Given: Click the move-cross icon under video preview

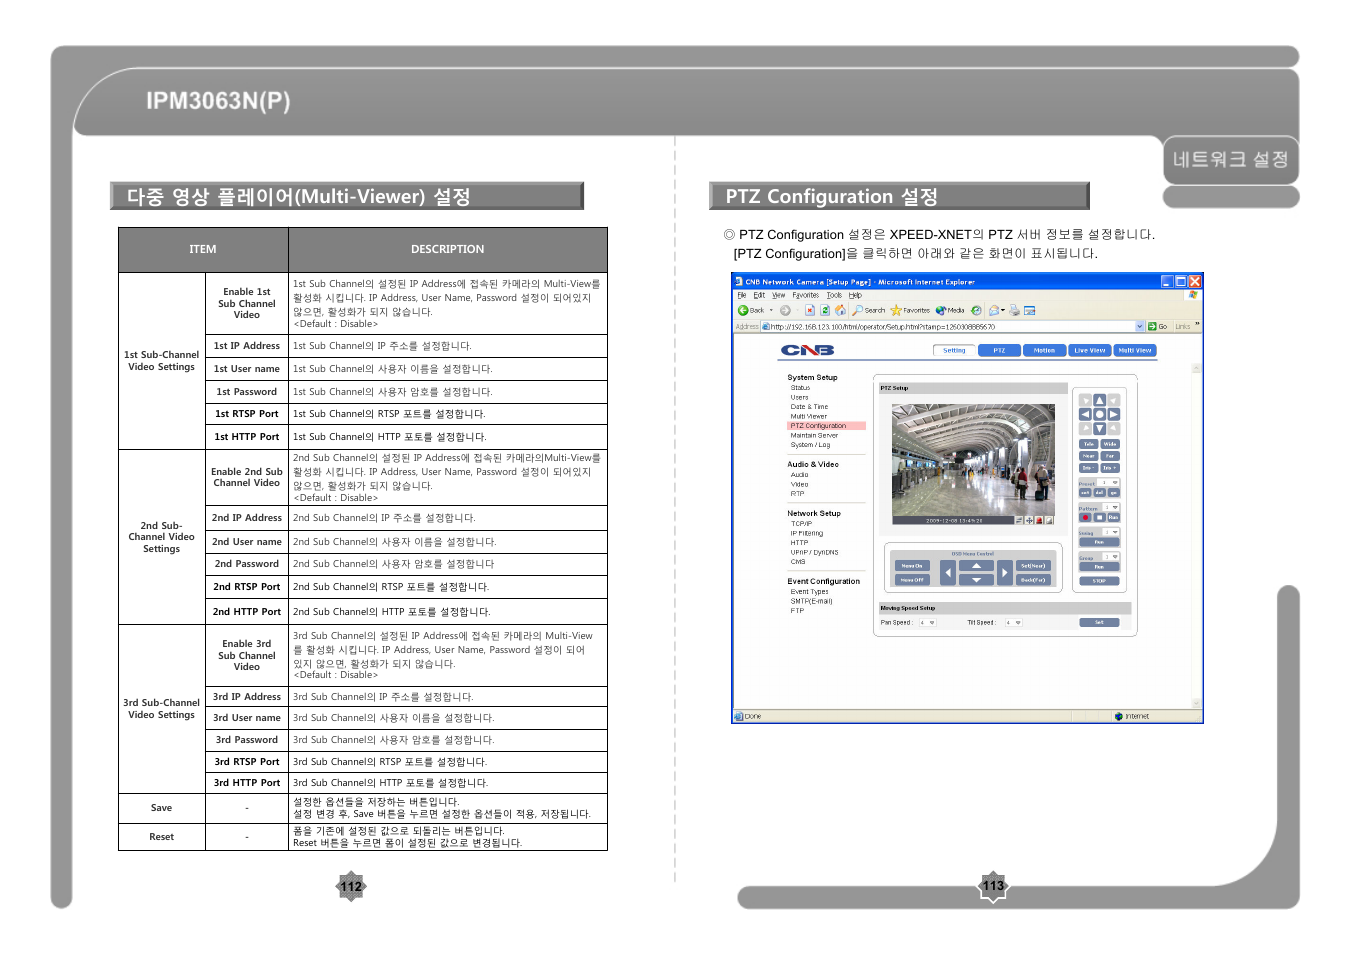Looking at the screenshot, I should click(1029, 520).
